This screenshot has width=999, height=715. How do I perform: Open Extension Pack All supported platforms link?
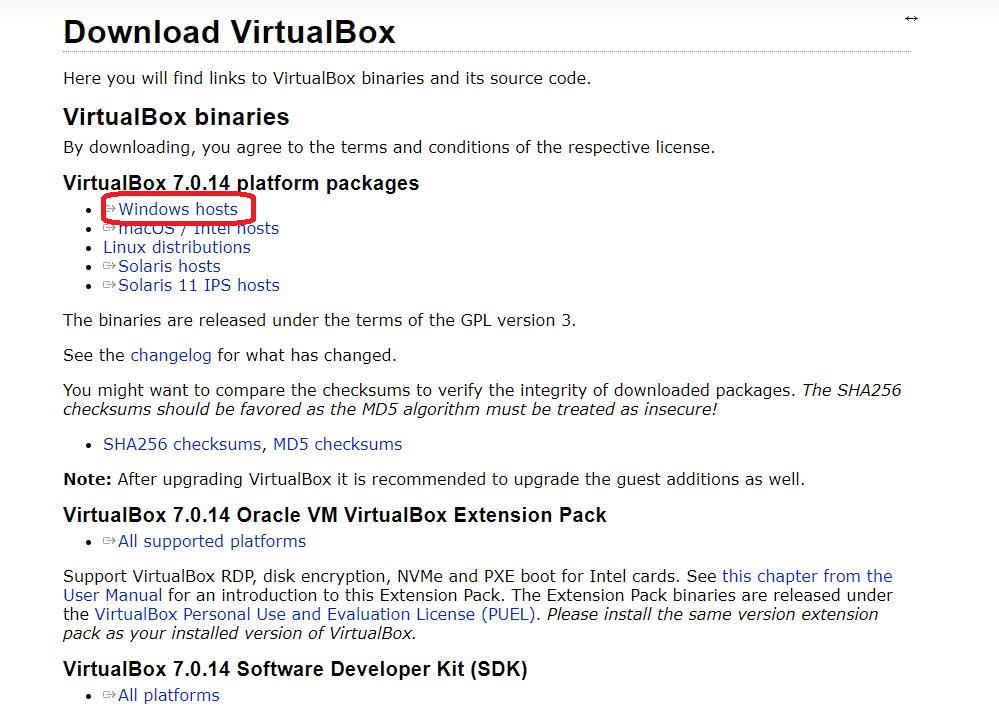pyautogui.click(x=212, y=541)
